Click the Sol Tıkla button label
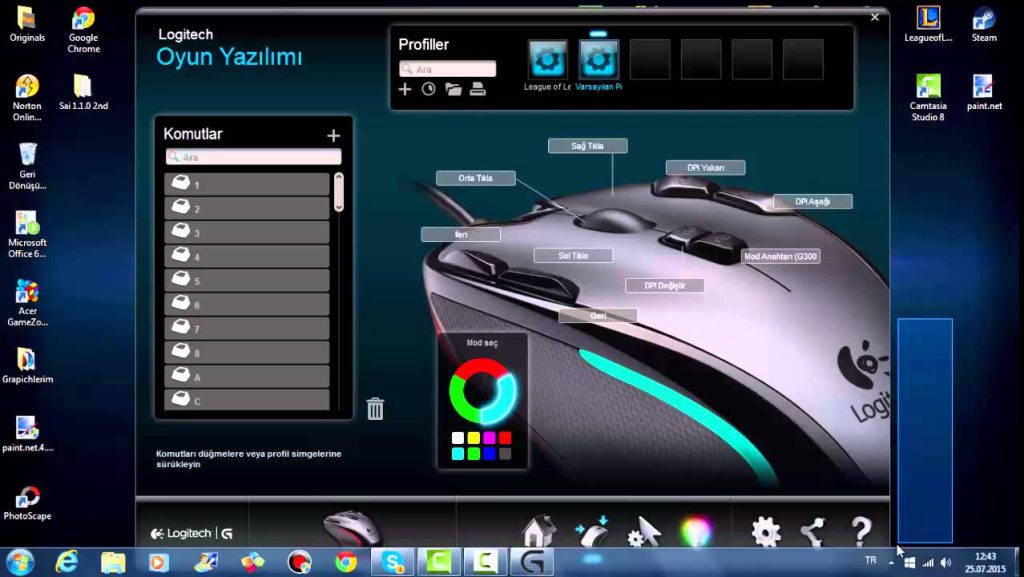1024x577 pixels. pyautogui.click(x=573, y=255)
